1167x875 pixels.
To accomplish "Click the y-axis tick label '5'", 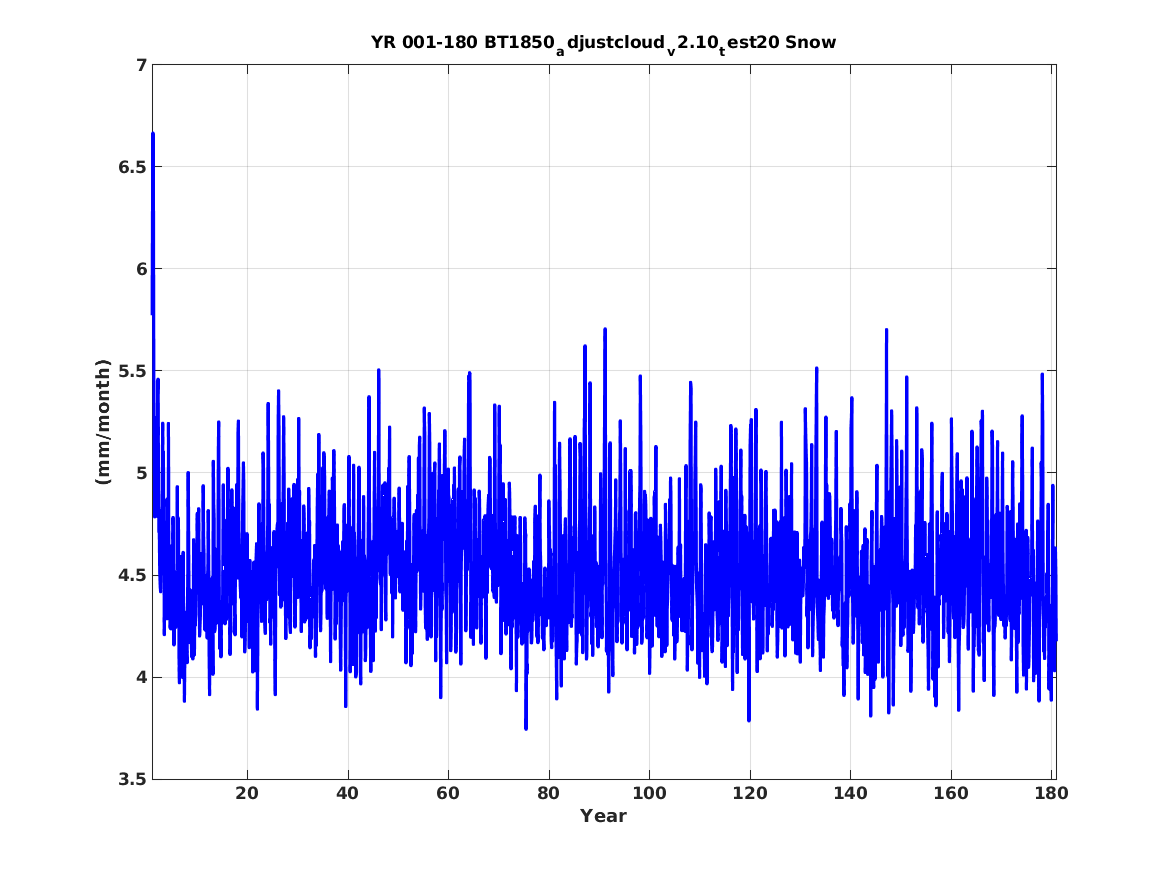I will (x=141, y=473).
